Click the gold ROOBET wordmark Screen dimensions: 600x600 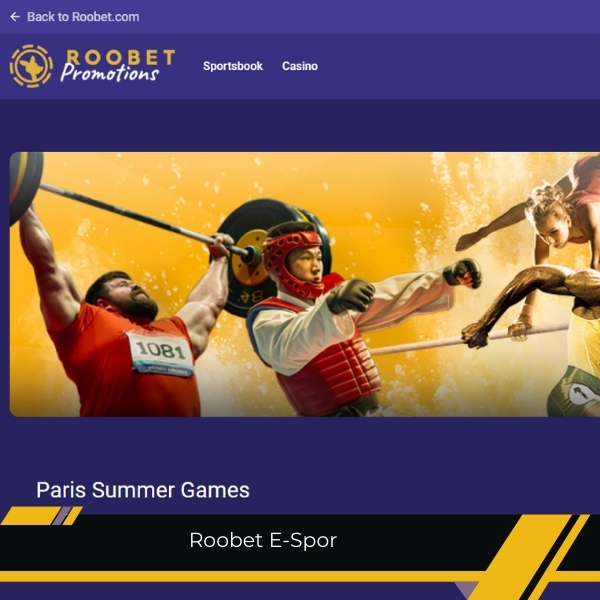(x=121, y=57)
